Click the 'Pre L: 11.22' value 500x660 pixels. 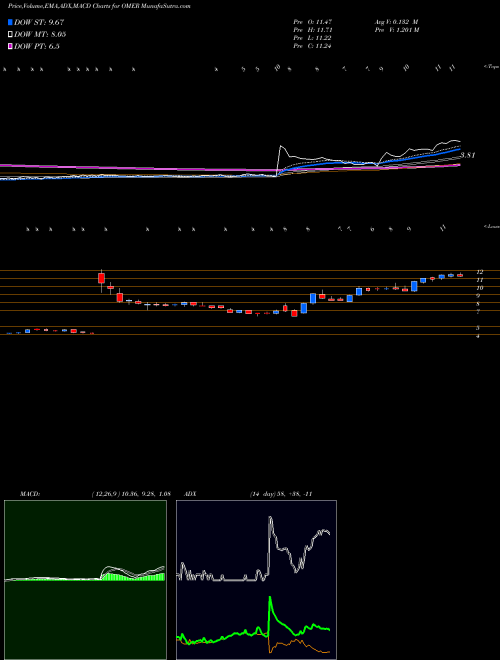(313, 38)
